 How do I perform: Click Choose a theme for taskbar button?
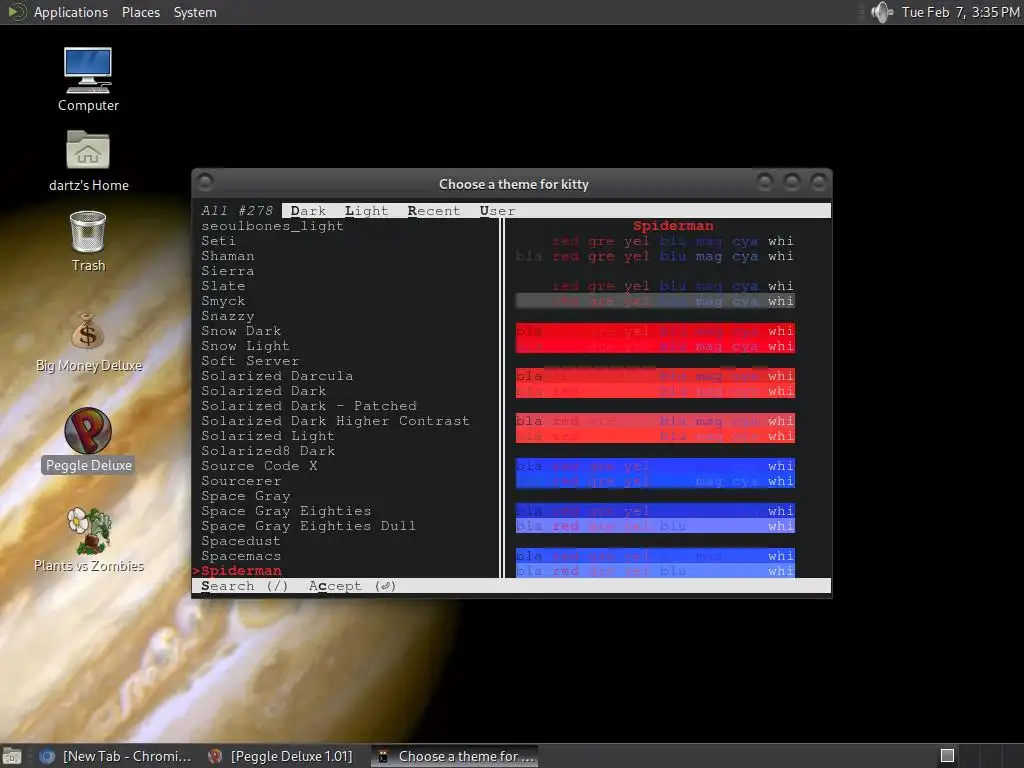pyautogui.click(x=456, y=756)
